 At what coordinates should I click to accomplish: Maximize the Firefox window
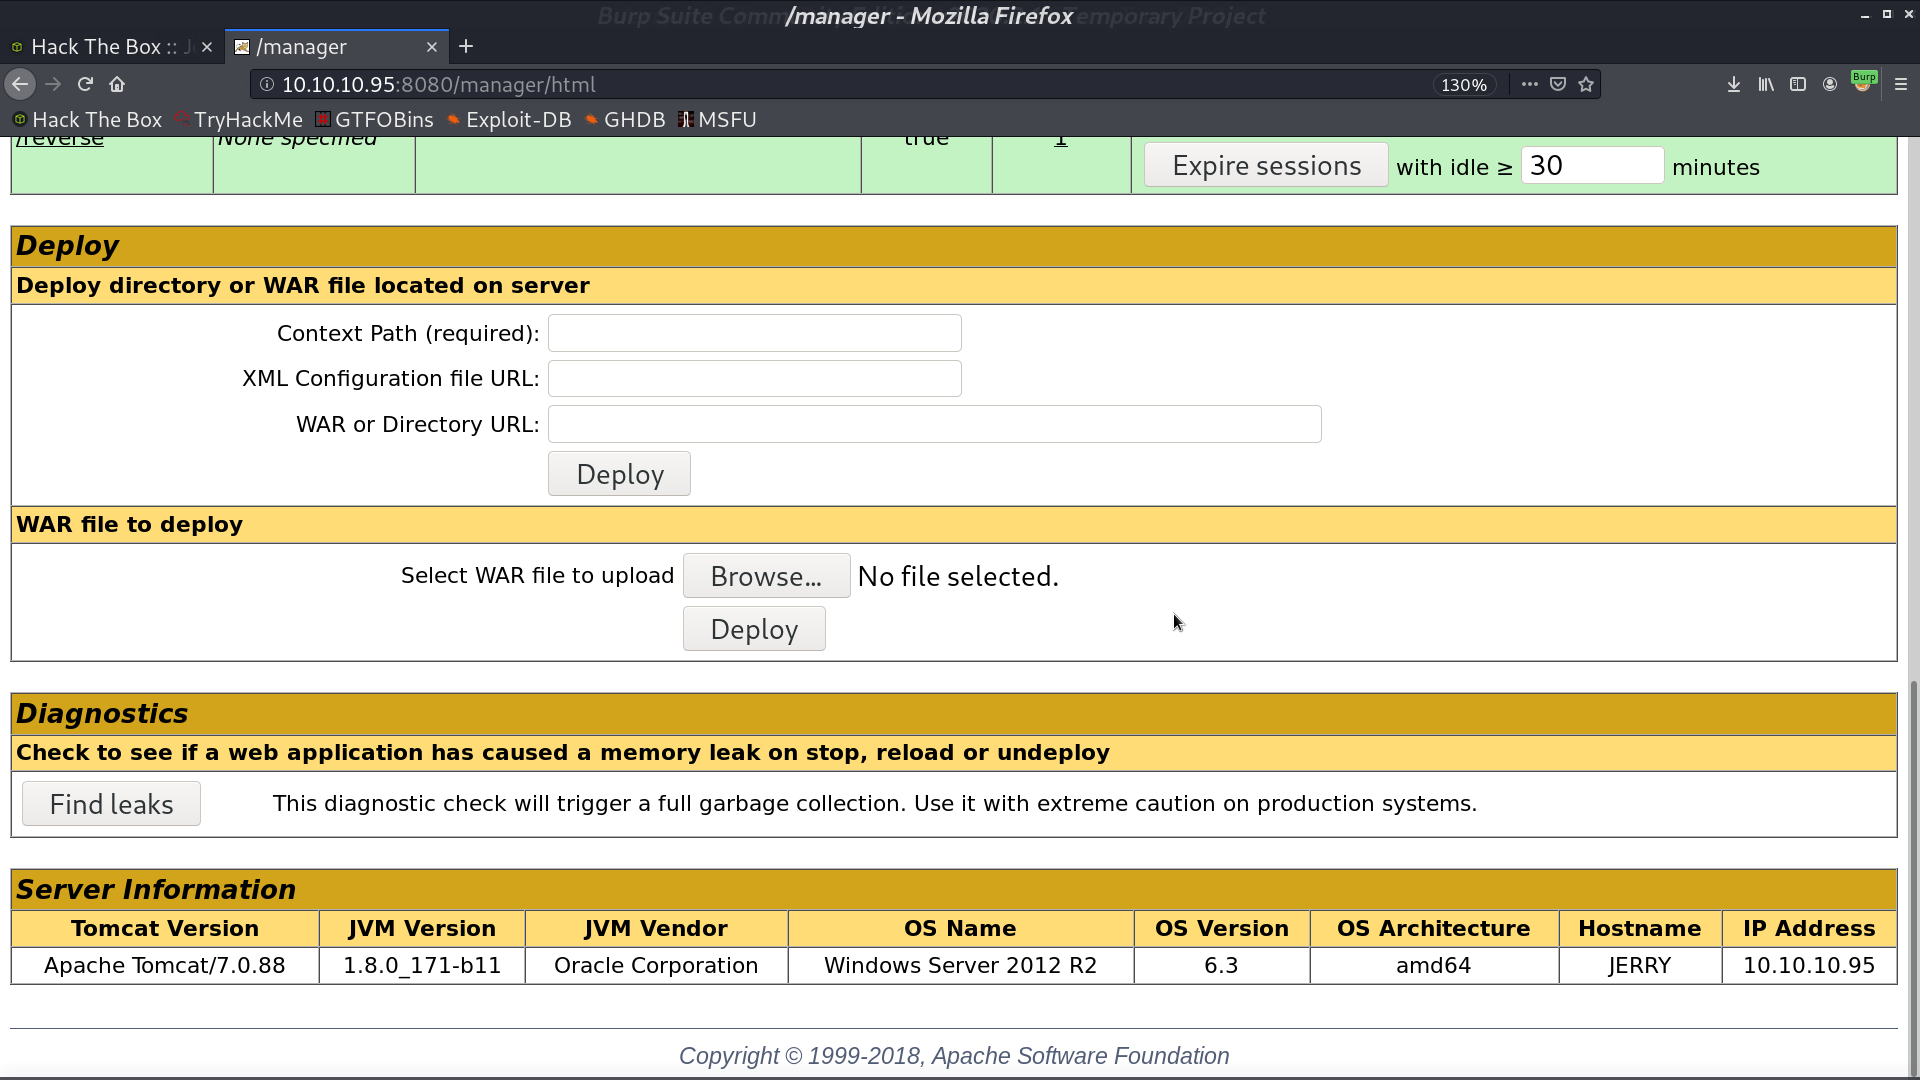click(x=1887, y=14)
